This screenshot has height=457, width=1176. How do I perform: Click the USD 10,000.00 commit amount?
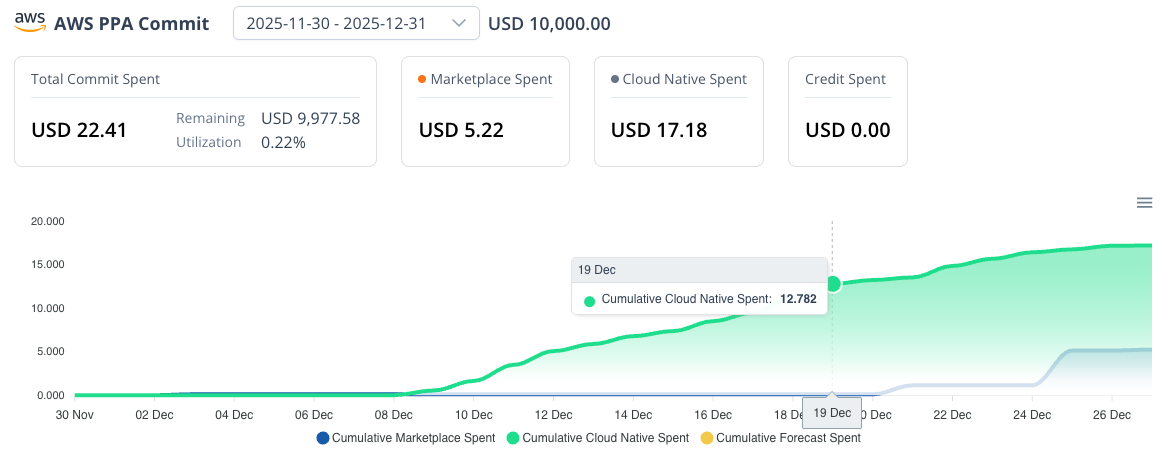pyautogui.click(x=549, y=23)
